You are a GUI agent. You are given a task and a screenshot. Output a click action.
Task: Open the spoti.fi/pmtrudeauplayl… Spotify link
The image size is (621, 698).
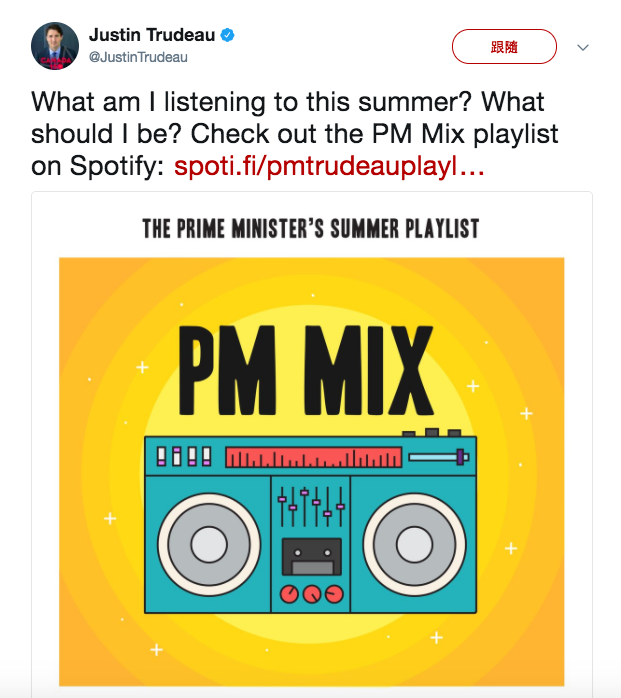pos(329,166)
